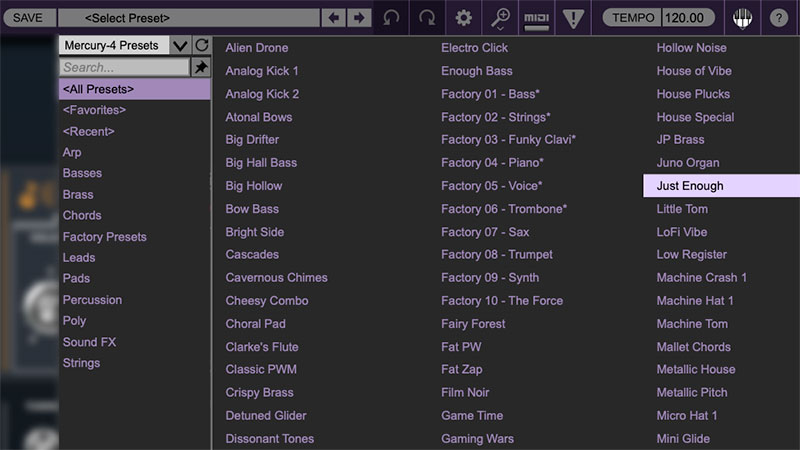Load the Fairy Forest preset

(x=473, y=324)
